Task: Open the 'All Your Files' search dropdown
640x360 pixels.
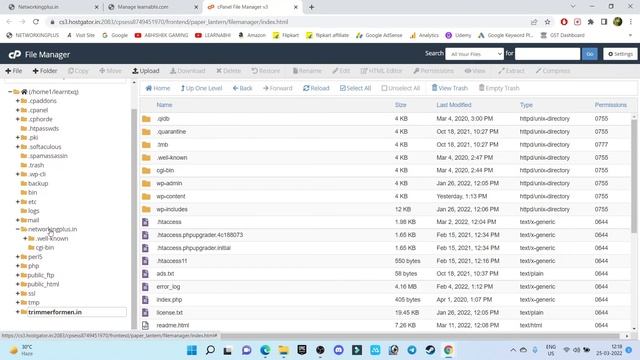Action: point(474,54)
